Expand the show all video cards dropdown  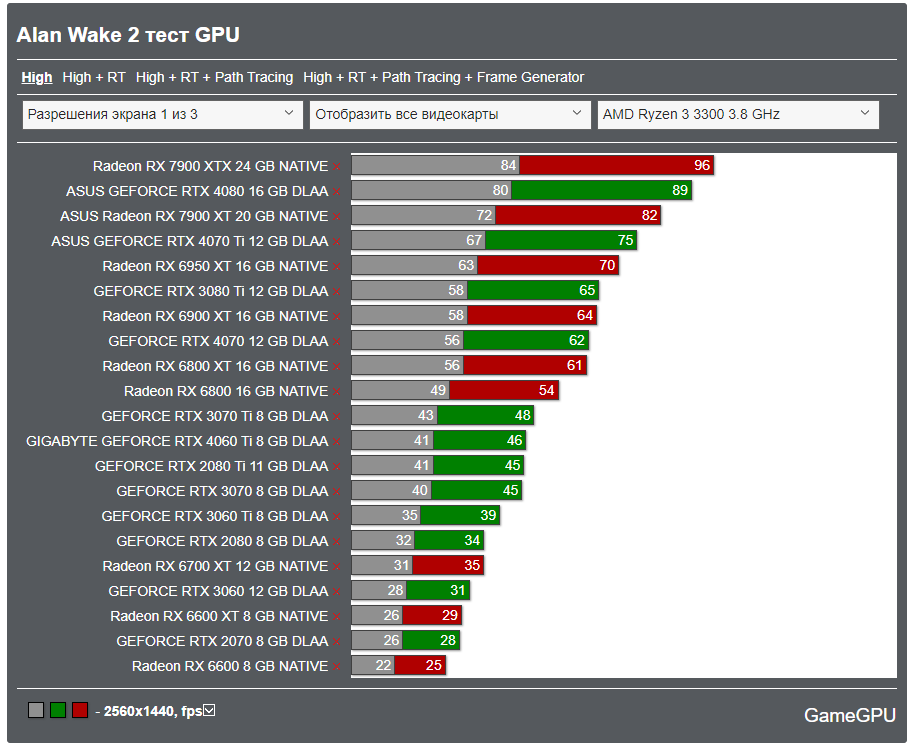[450, 114]
